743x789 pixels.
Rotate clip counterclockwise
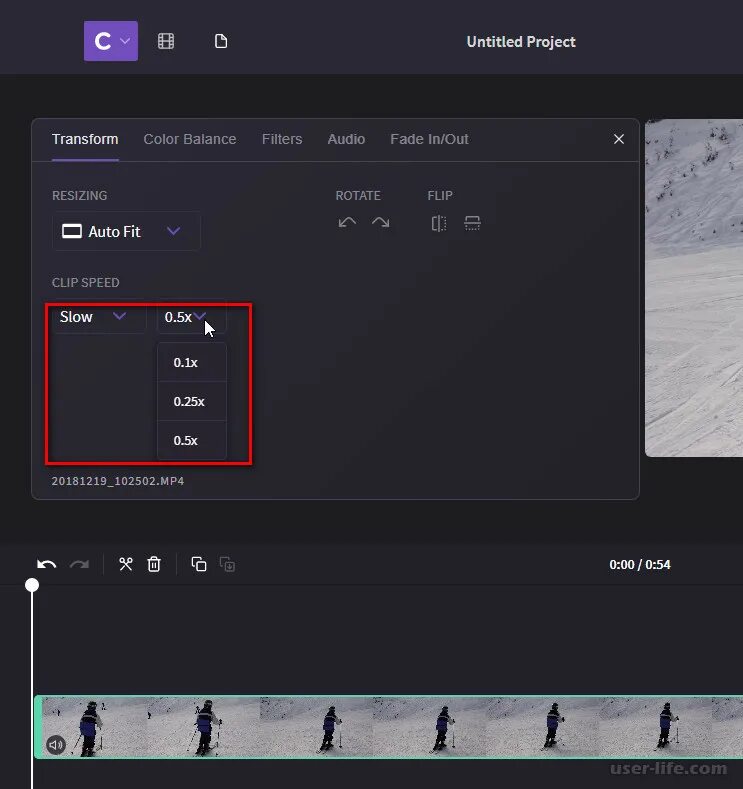(347, 222)
